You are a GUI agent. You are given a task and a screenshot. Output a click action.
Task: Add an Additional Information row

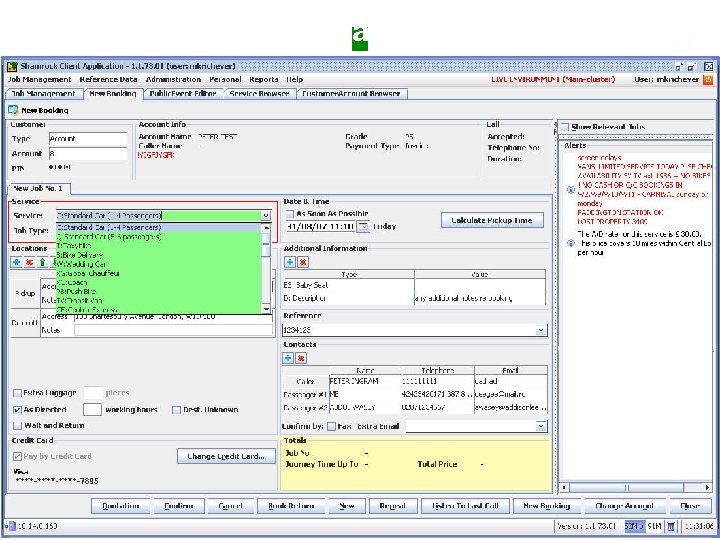coord(289,262)
